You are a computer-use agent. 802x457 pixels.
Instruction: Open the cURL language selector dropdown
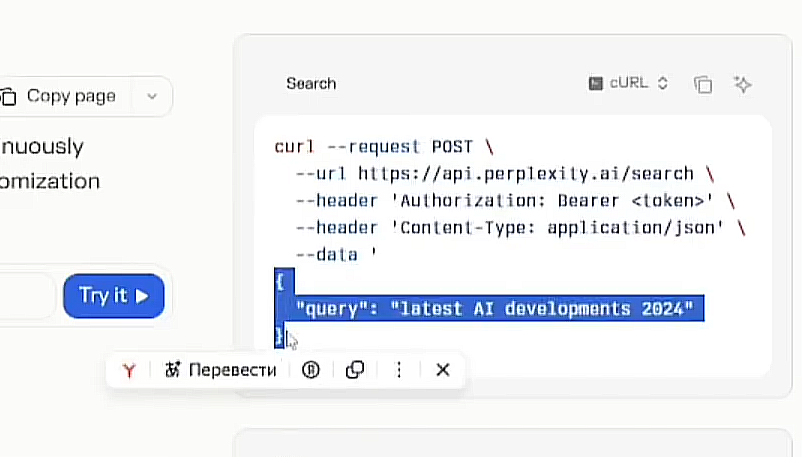(x=630, y=84)
